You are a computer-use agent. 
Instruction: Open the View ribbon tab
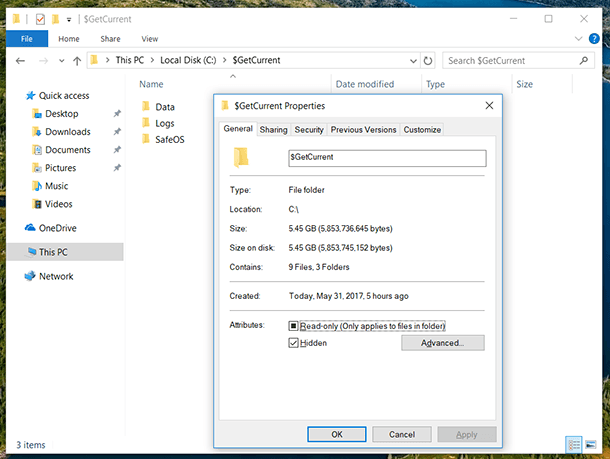click(x=149, y=39)
